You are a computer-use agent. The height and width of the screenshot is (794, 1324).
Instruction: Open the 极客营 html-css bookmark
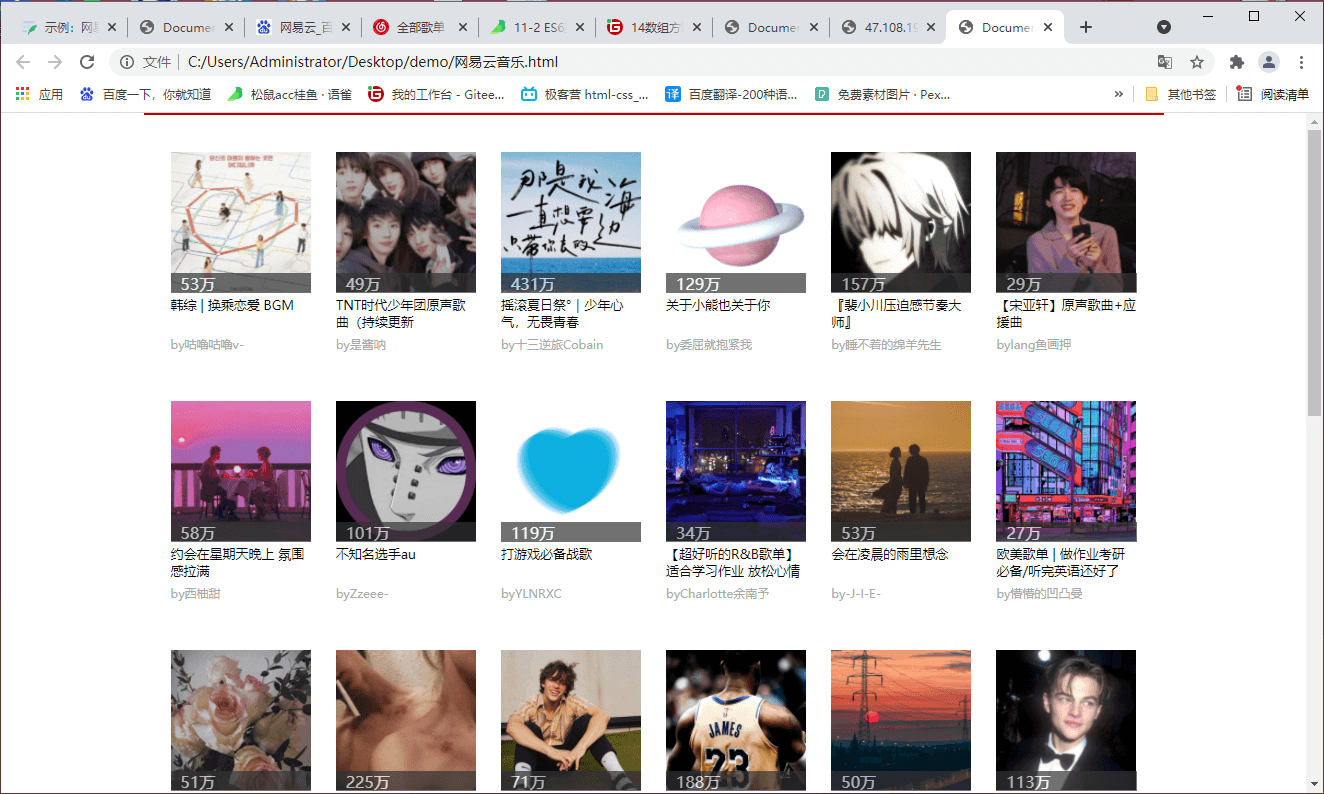pyautogui.click(x=585, y=94)
